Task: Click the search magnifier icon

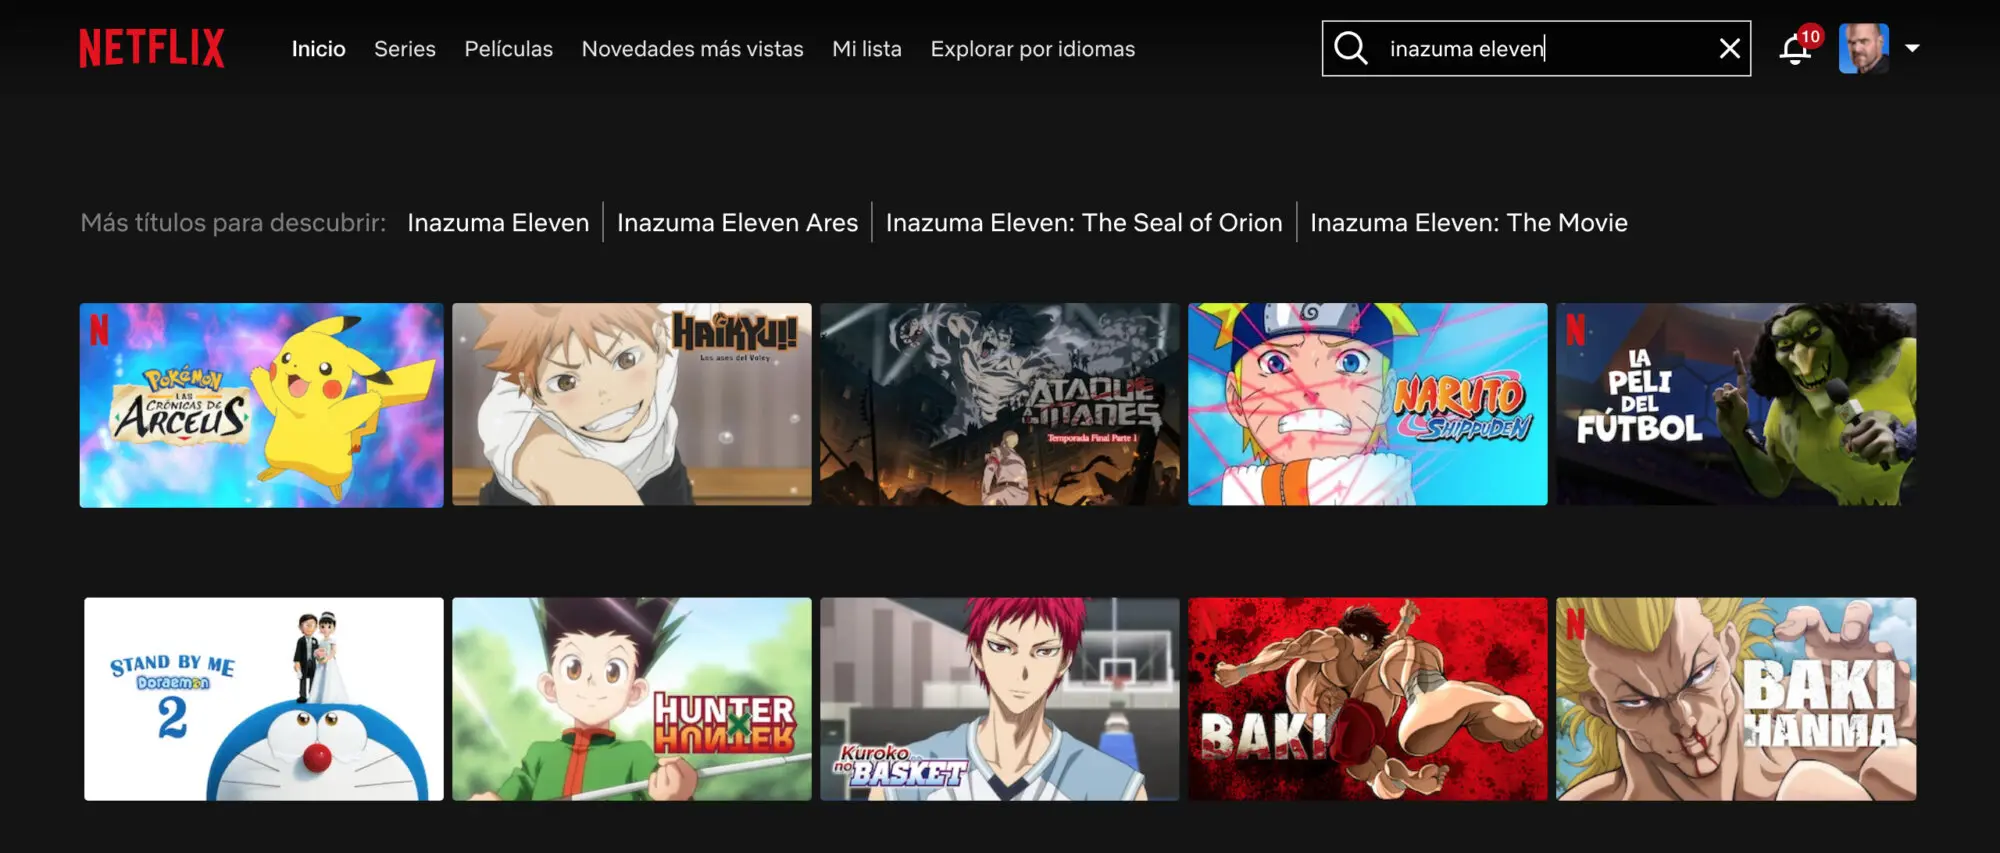Action: click(1351, 48)
